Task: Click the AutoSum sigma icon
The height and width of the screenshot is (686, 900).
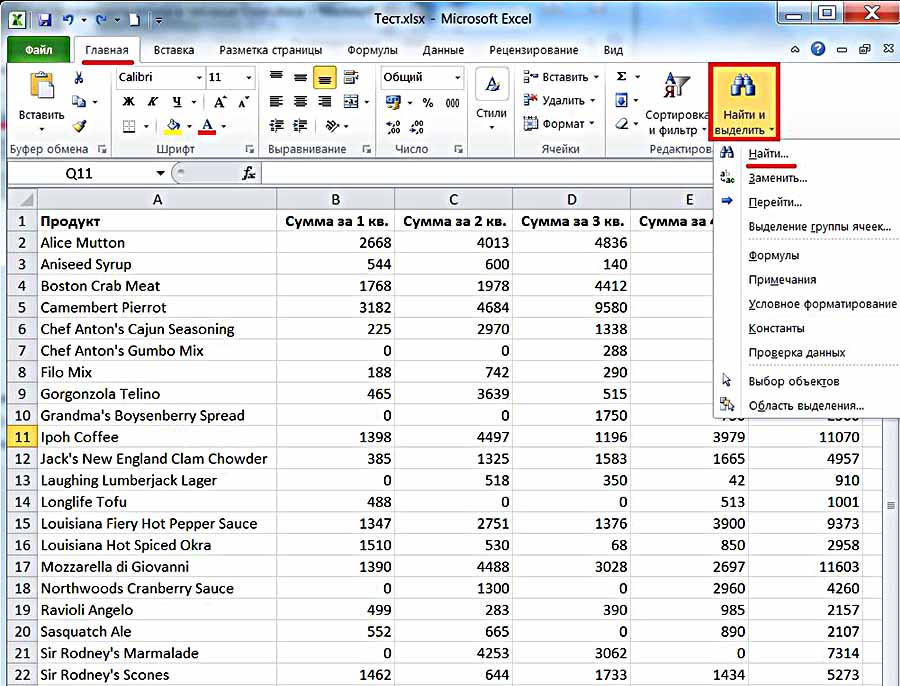Action: point(621,76)
